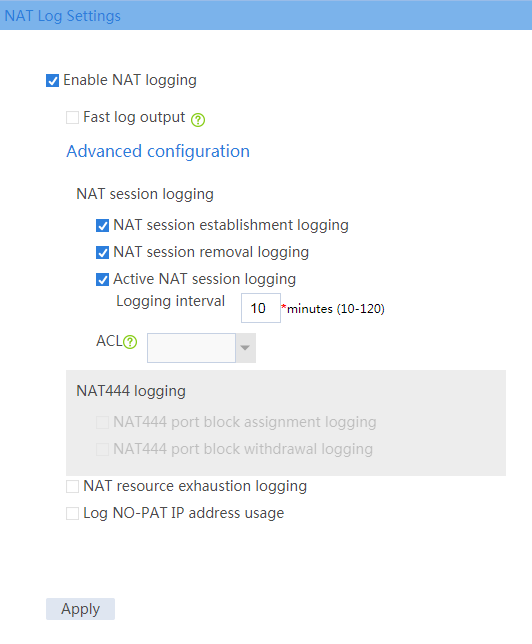532x644 pixels.
Task: Click the minutes (10-120) range hint
Action: (336, 309)
